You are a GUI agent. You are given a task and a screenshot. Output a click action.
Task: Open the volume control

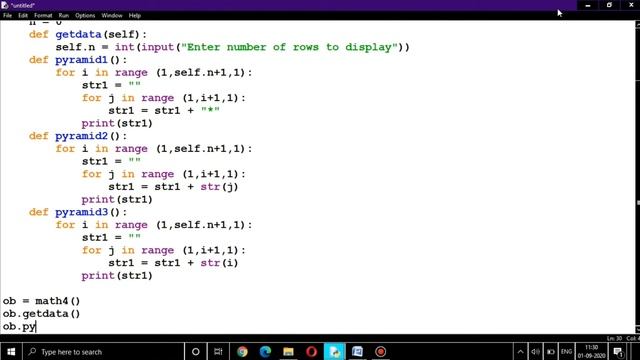coord(535,351)
